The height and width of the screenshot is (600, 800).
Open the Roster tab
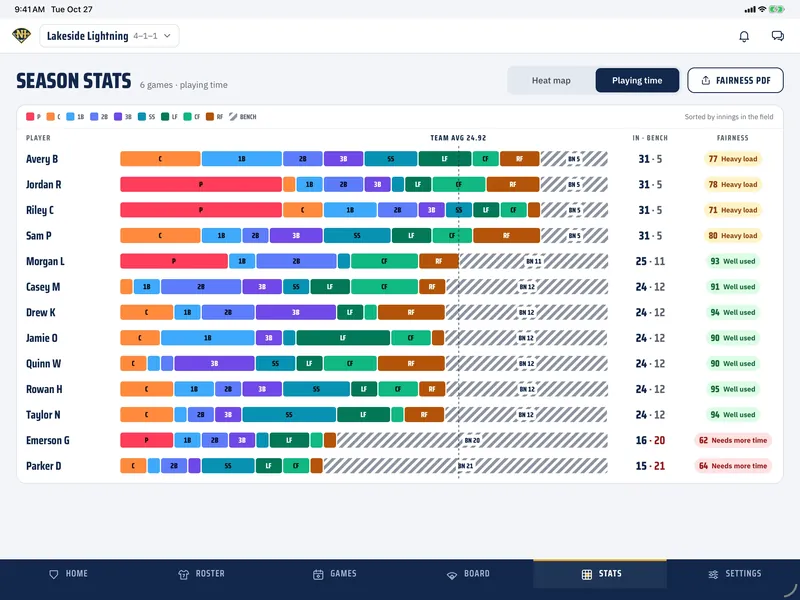[202, 574]
